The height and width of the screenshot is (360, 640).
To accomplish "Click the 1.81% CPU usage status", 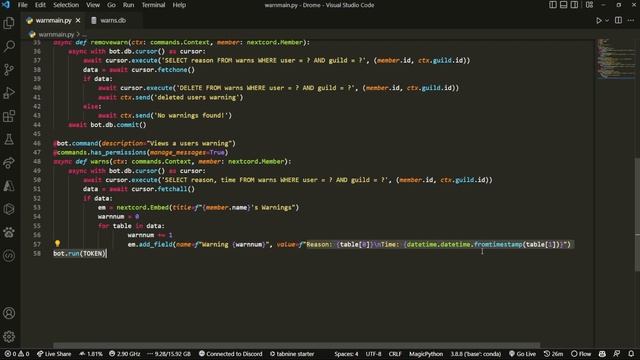I will coord(91,354).
